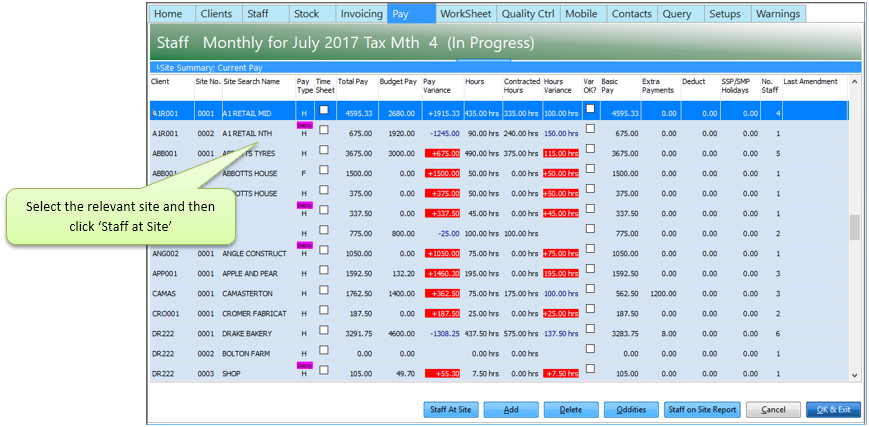Screen dimensions: 869x427
Task: Switch to the Clients tab
Action: (219, 14)
